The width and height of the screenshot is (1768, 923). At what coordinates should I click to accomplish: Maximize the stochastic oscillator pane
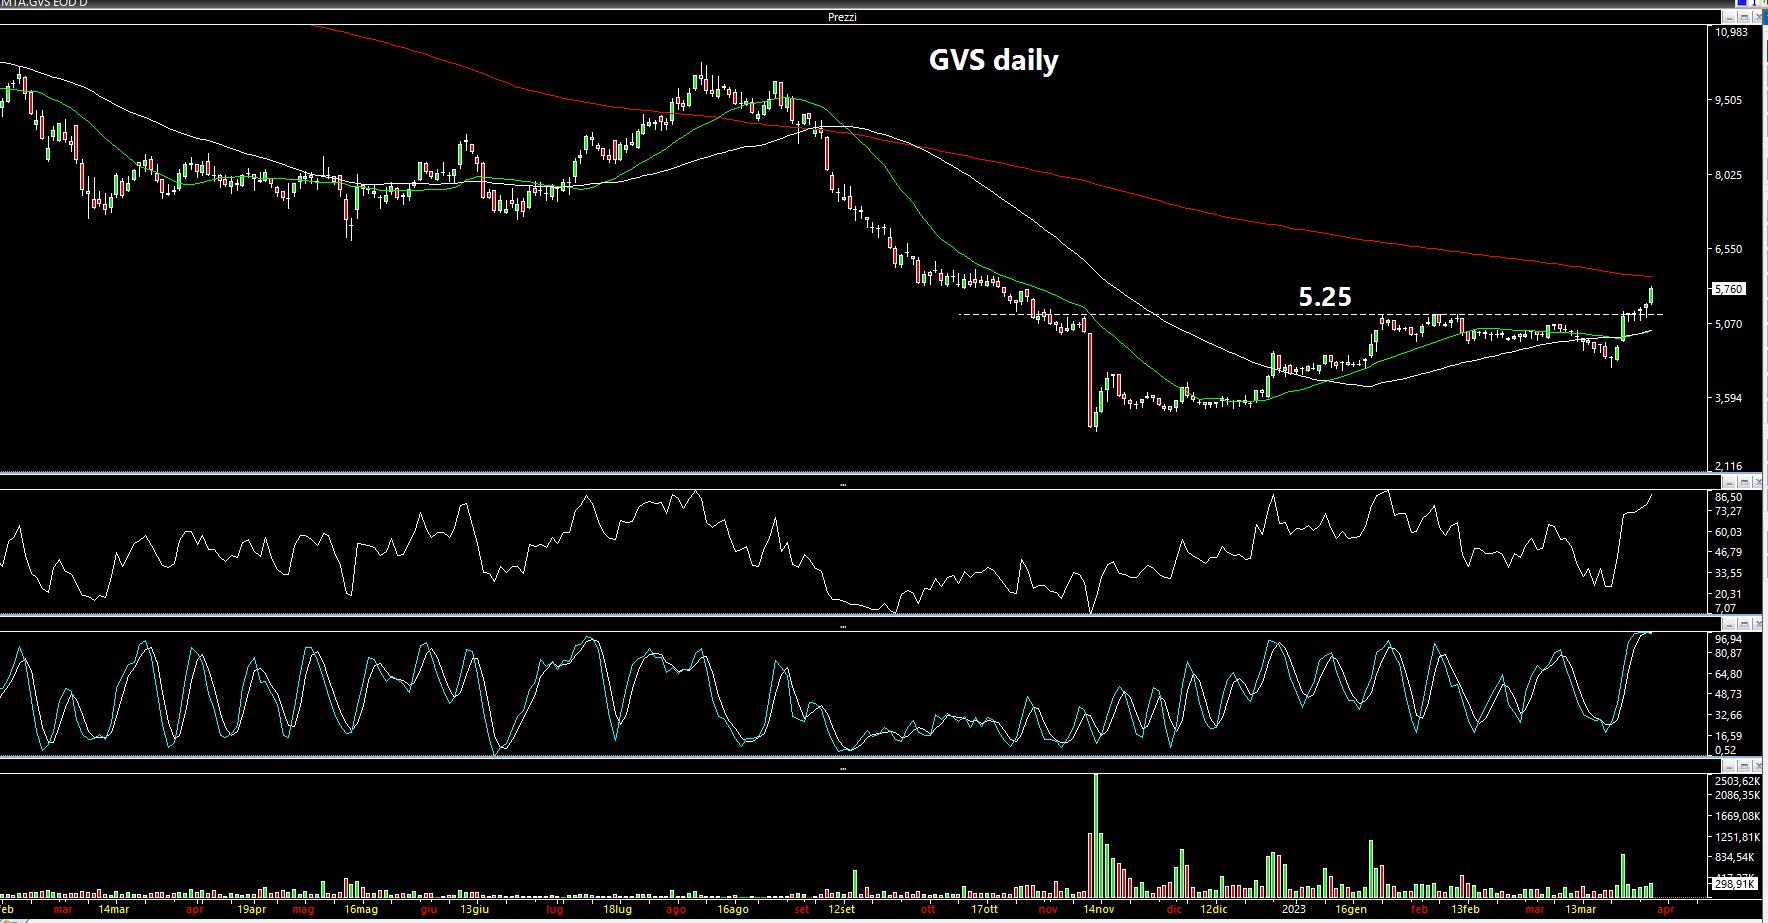1744,626
